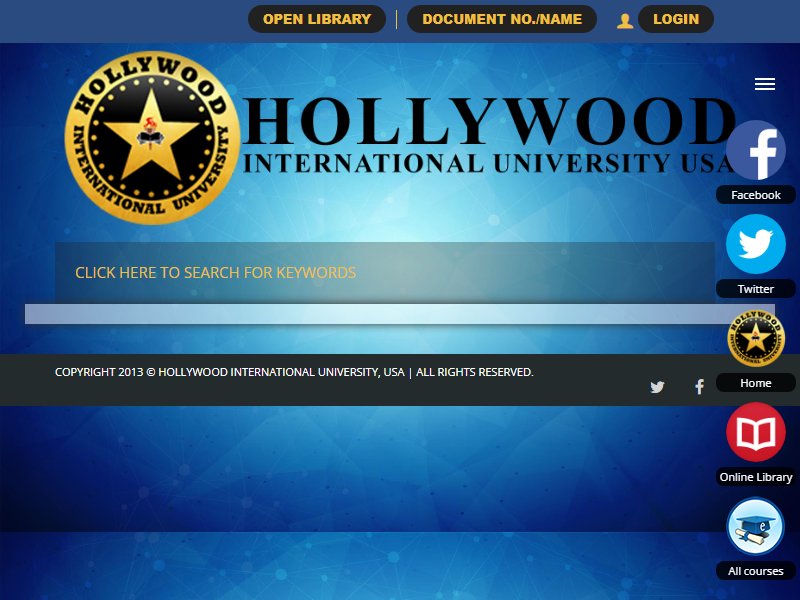Viewport: 800px width, 600px height.
Task: Click the Hollywood seal Home icon in sidebar
Action: click(756, 338)
